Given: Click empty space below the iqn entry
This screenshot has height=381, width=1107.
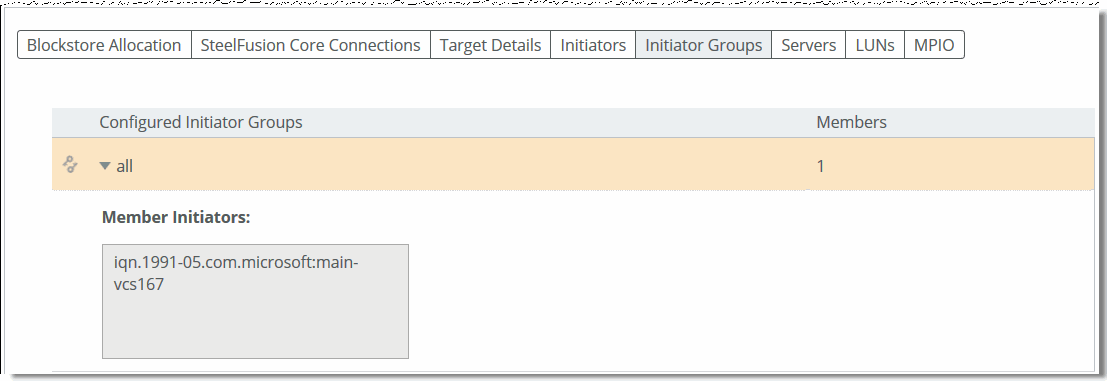Looking at the screenshot, I should point(255,326).
